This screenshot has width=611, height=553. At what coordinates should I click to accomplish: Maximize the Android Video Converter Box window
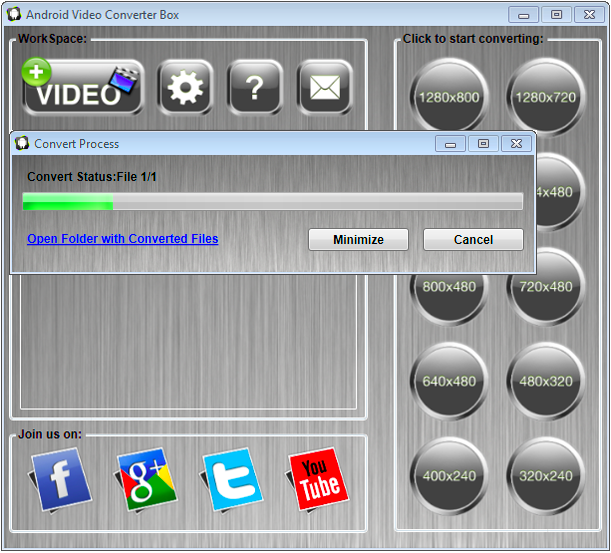click(x=556, y=15)
